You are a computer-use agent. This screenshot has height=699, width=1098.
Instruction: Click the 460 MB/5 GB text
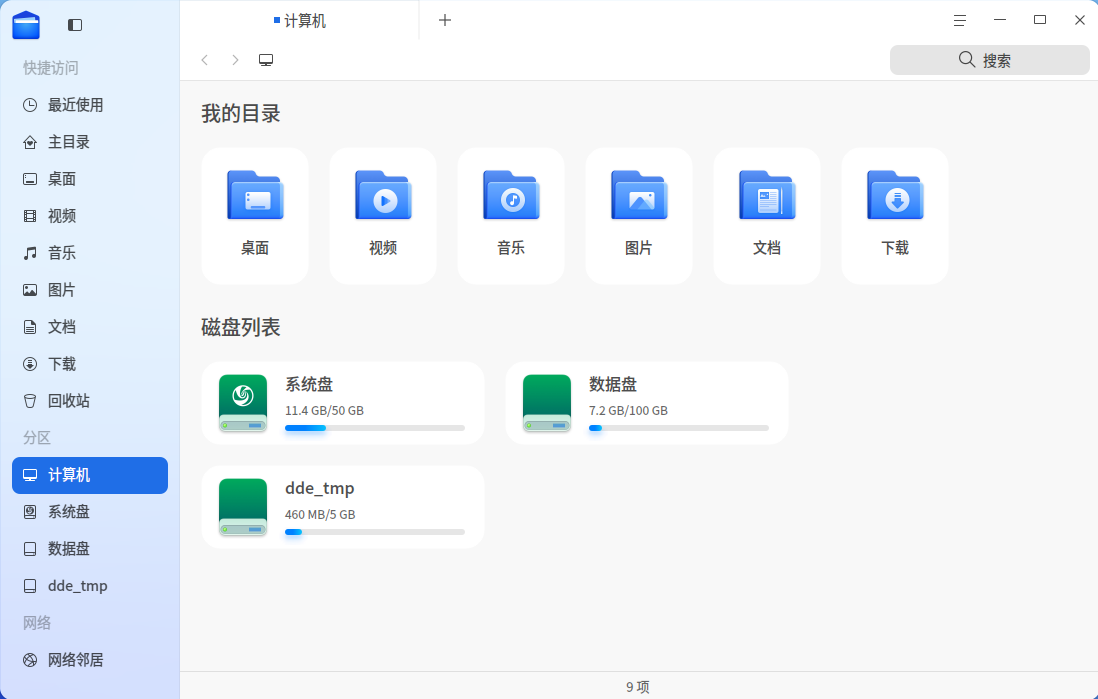320,514
